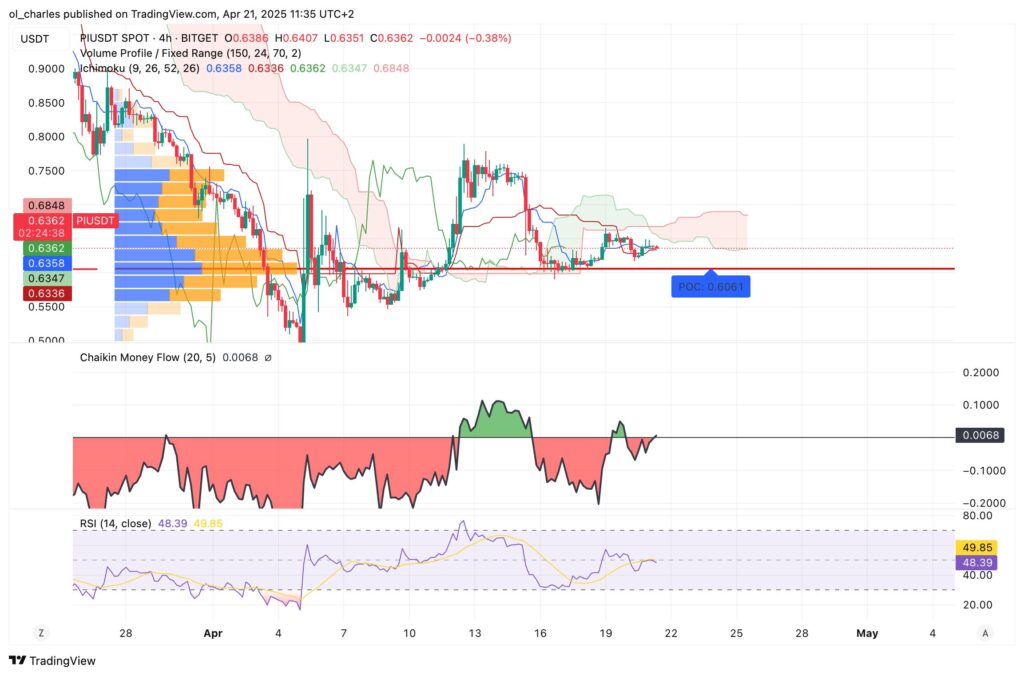The height and width of the screenshot is (676, 1024).
Task: Click the May label on time axis
Action: (x=866, y=633)
